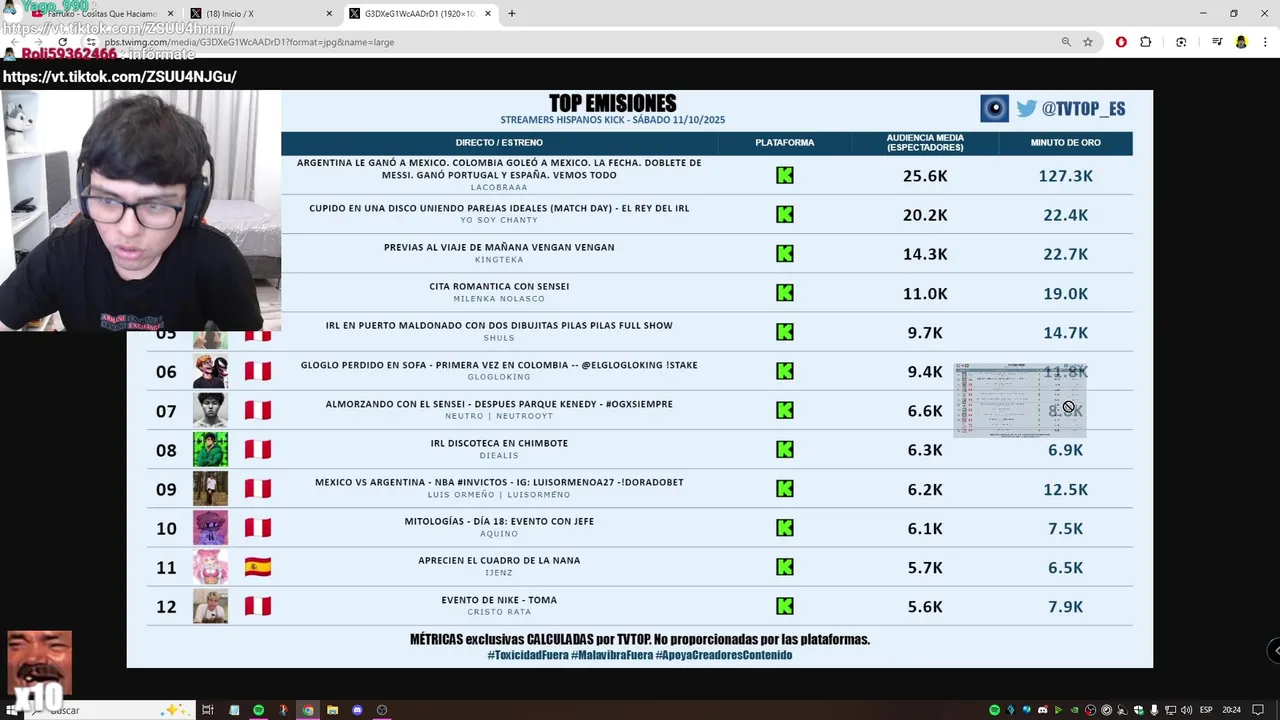Open Task View on the taskbar
This screenshot has width=1280, height=720.
pos(208,710)
